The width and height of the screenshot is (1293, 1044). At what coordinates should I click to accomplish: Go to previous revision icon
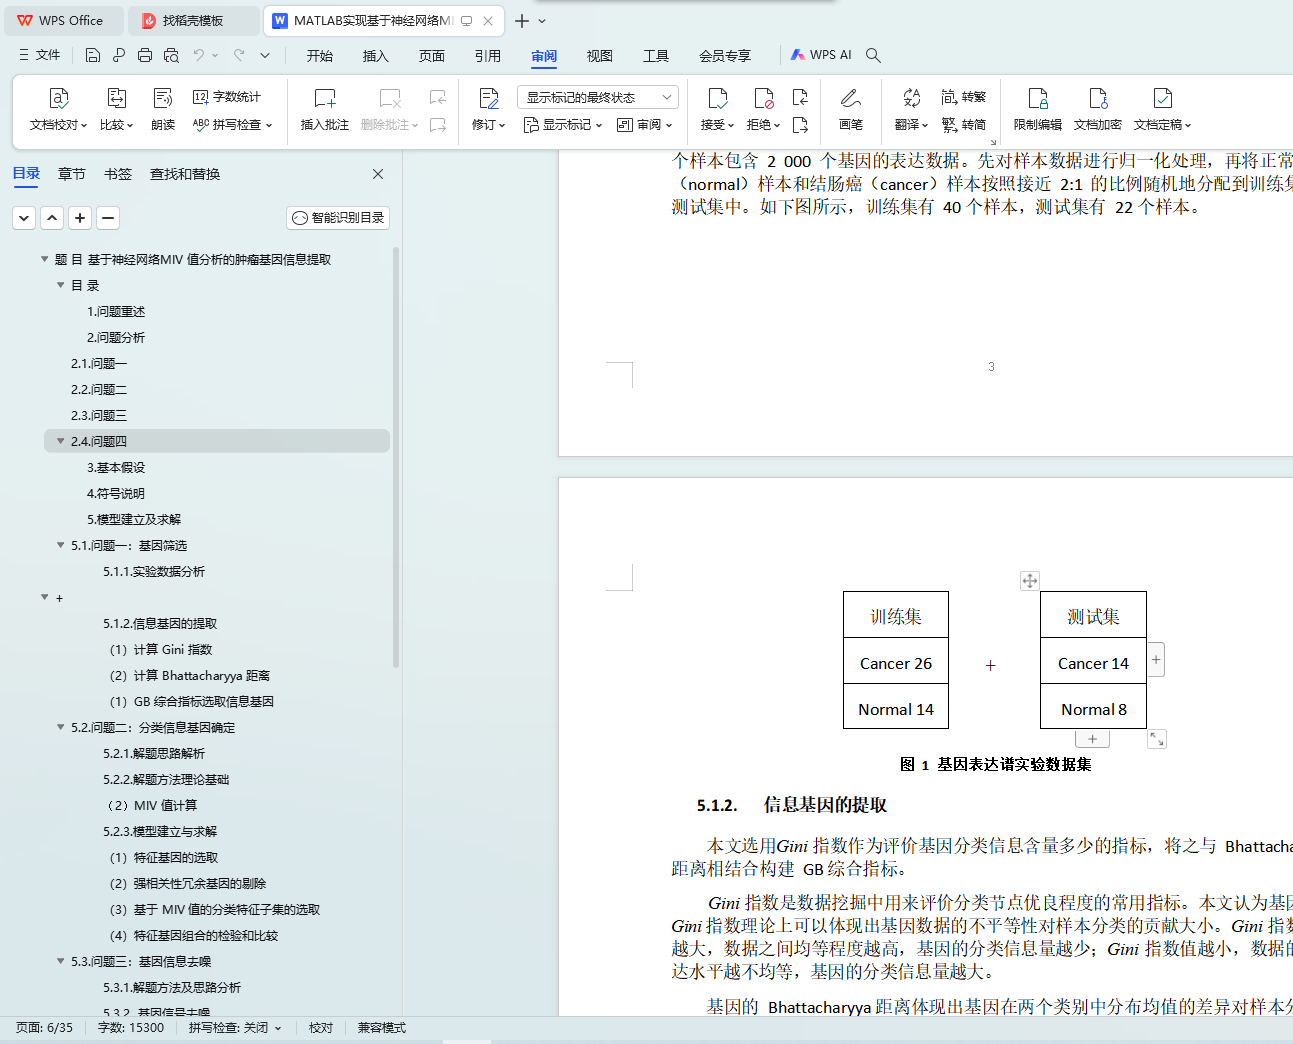point(800,97)
